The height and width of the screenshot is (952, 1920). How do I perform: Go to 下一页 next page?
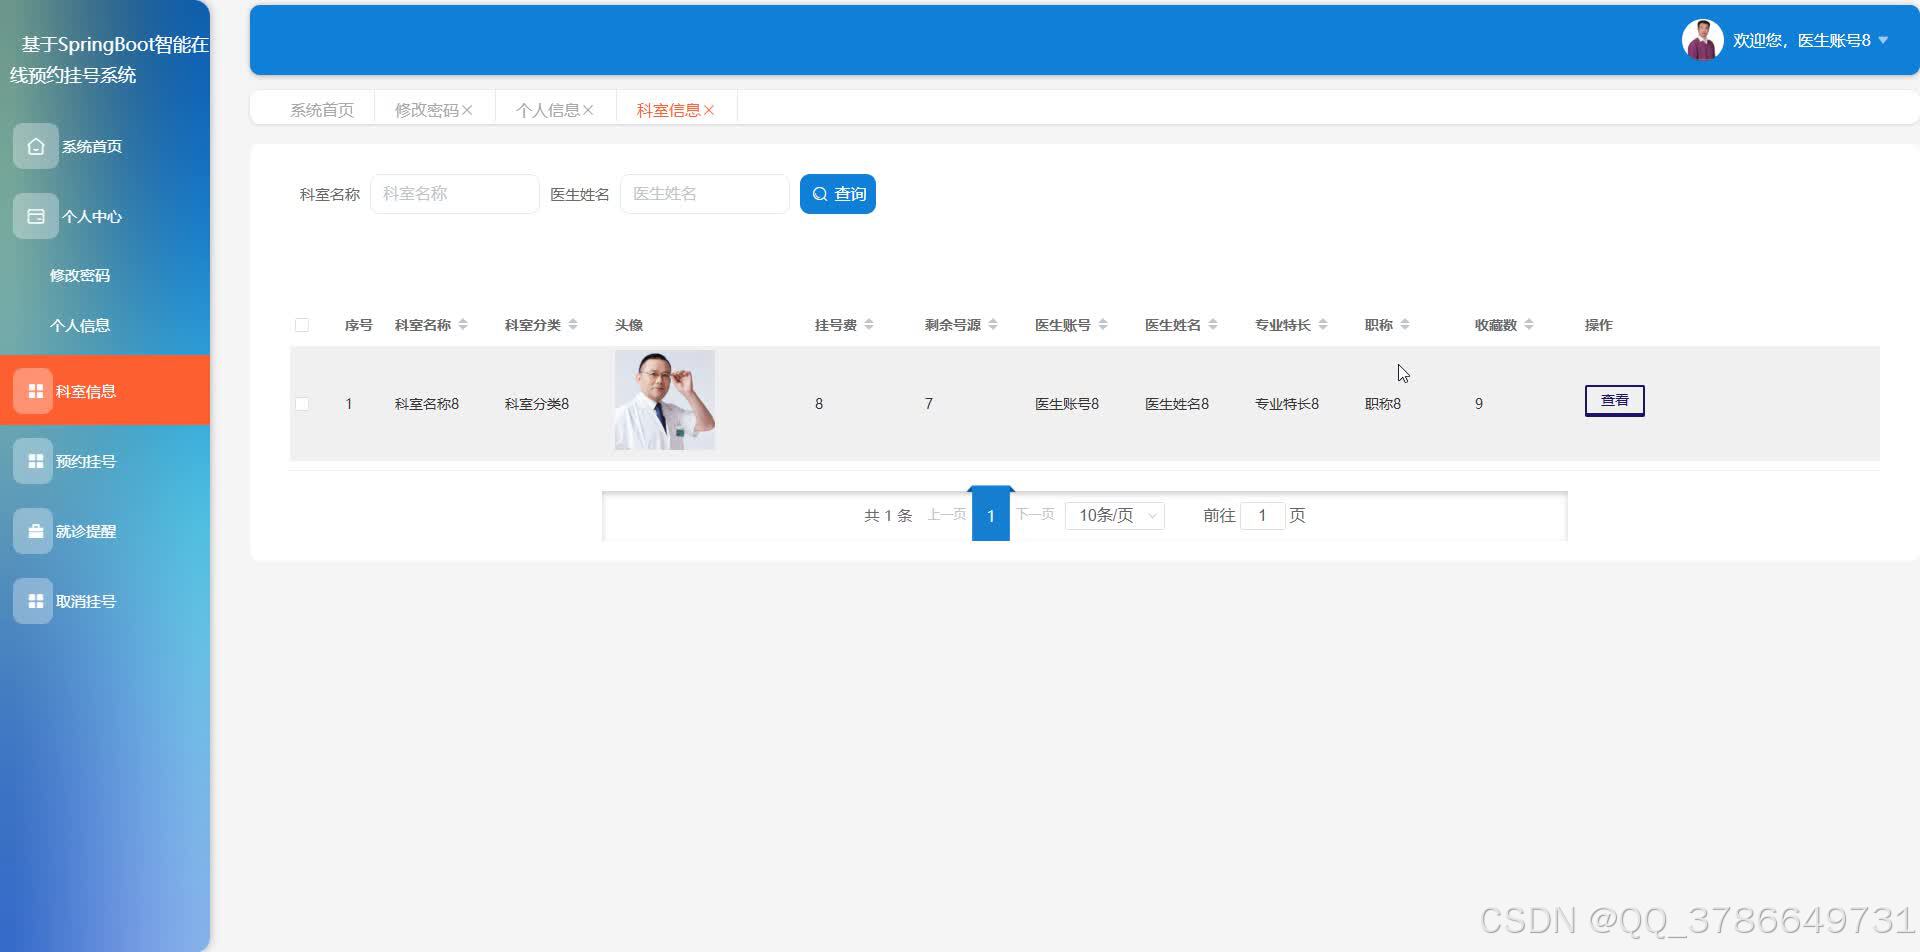pos(1035,514)
